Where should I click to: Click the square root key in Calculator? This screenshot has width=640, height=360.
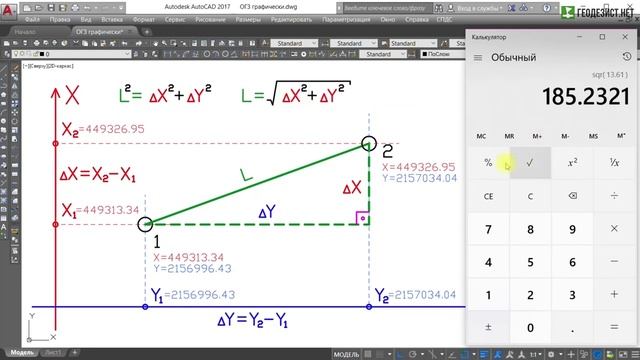pyautogui.click(x=530, y=163)
